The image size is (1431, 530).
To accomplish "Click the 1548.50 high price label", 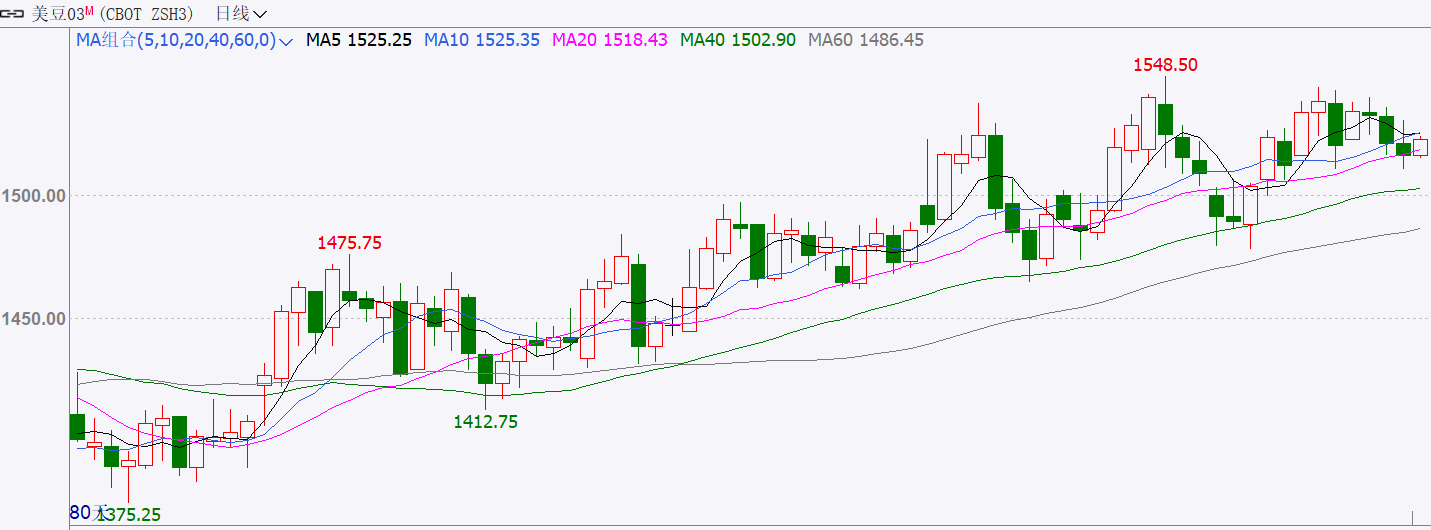I will [1165, 65].
